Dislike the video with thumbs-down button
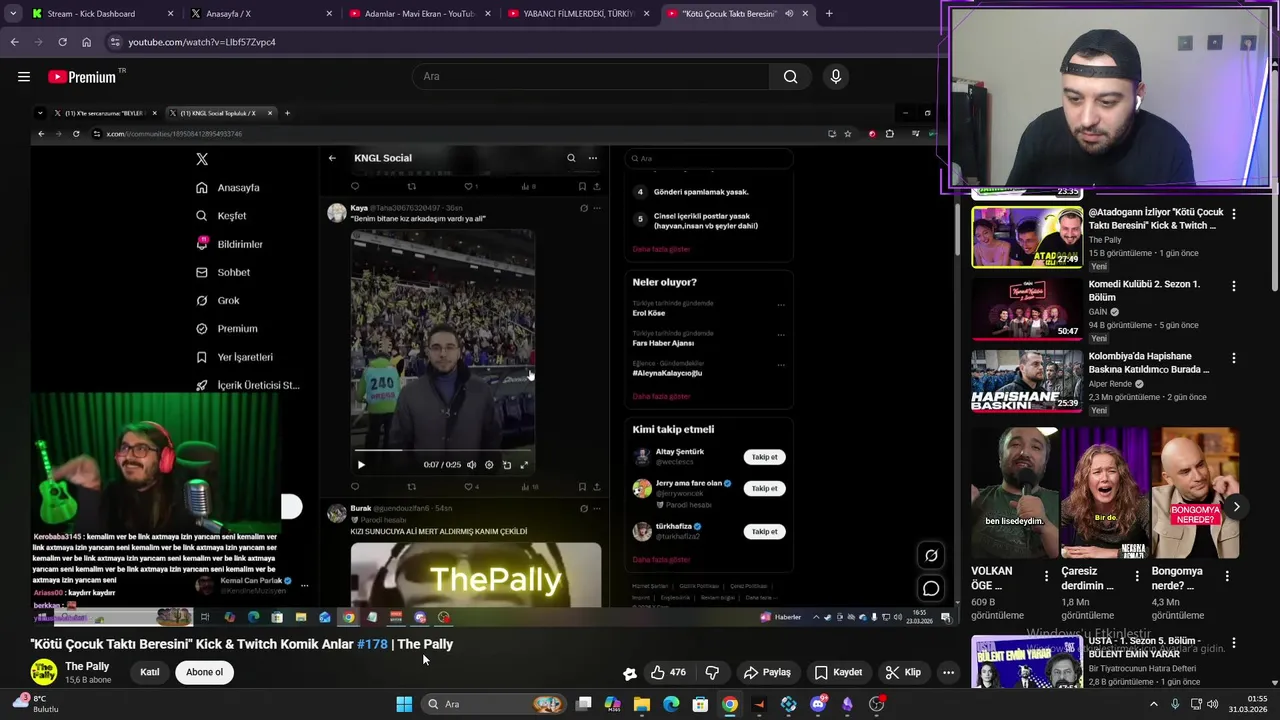Screen dimensions: 1280x720 pyautogui.click(x=712, y=673)
